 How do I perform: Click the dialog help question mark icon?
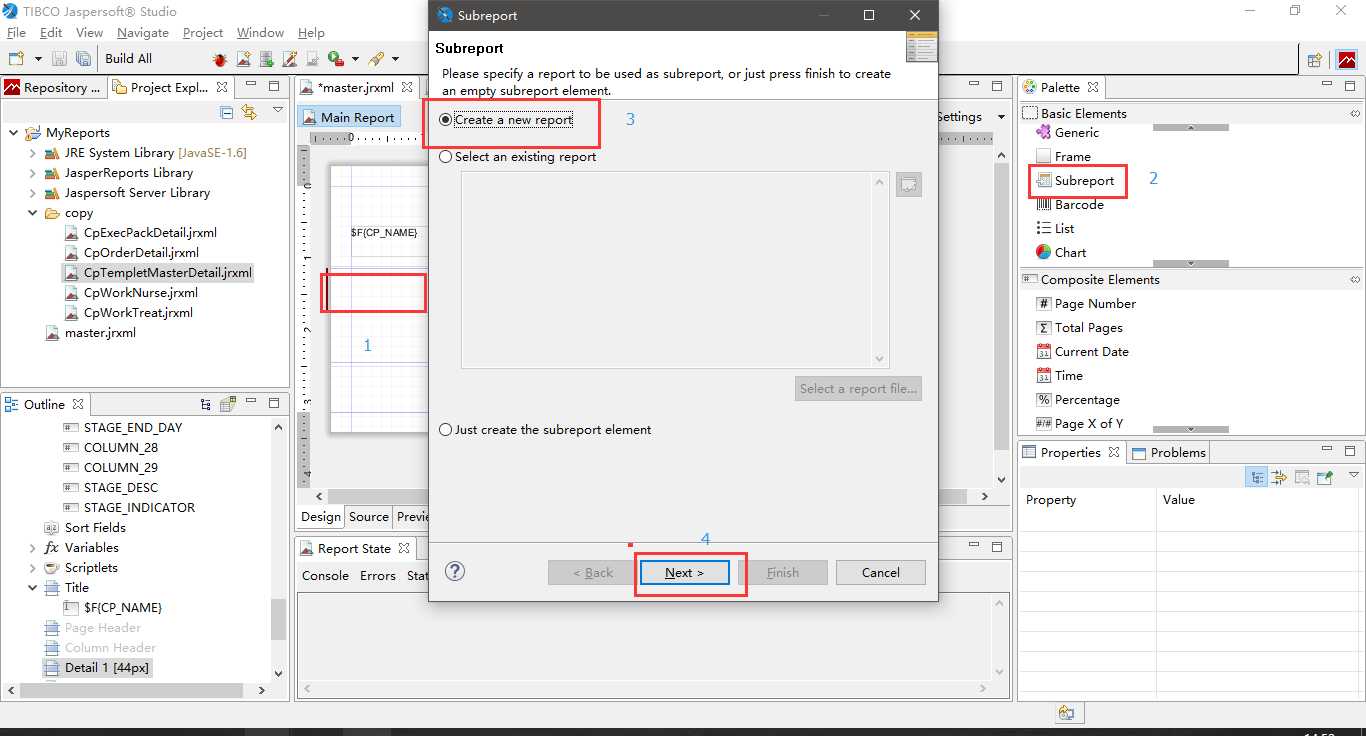[455, 571]
